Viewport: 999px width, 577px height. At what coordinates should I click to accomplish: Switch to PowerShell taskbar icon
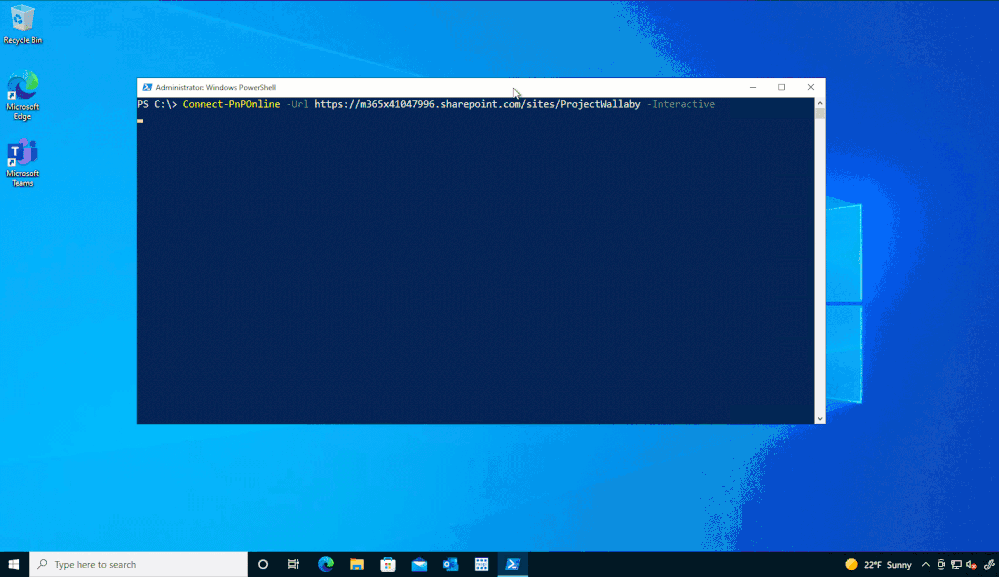[x=513, y=564]
